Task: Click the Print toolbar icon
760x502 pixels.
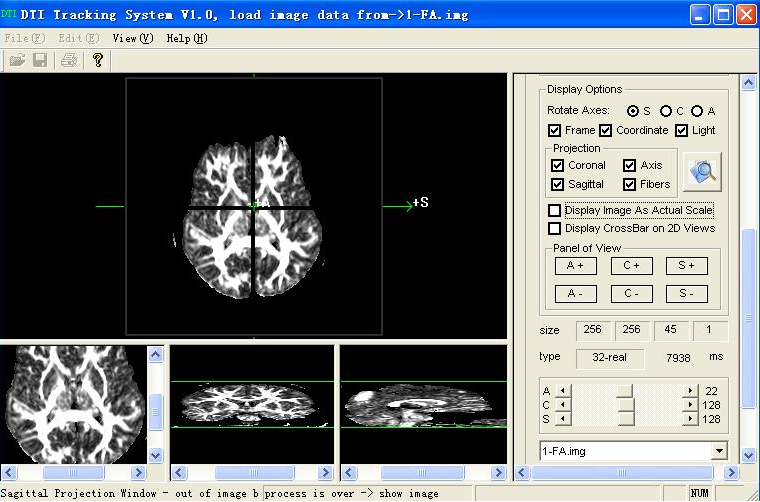Action: click(68, 60)
